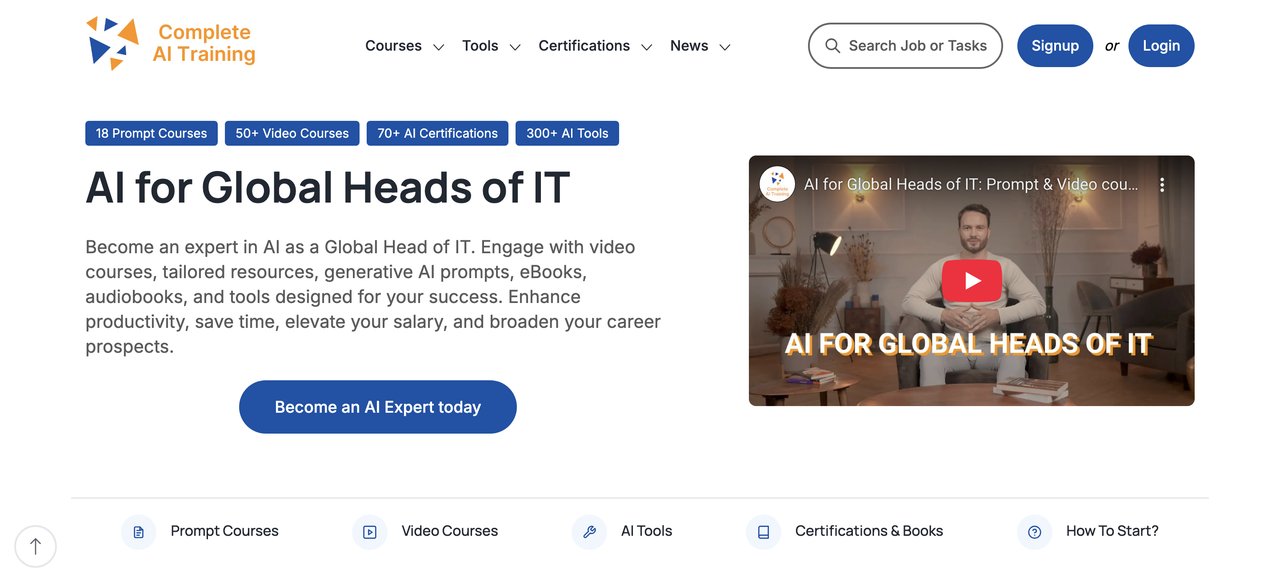The height and width of the screenshot is (582, 1280).
Task: Click the Login button
Action: pyautogui.click(x=1161, y=46)
